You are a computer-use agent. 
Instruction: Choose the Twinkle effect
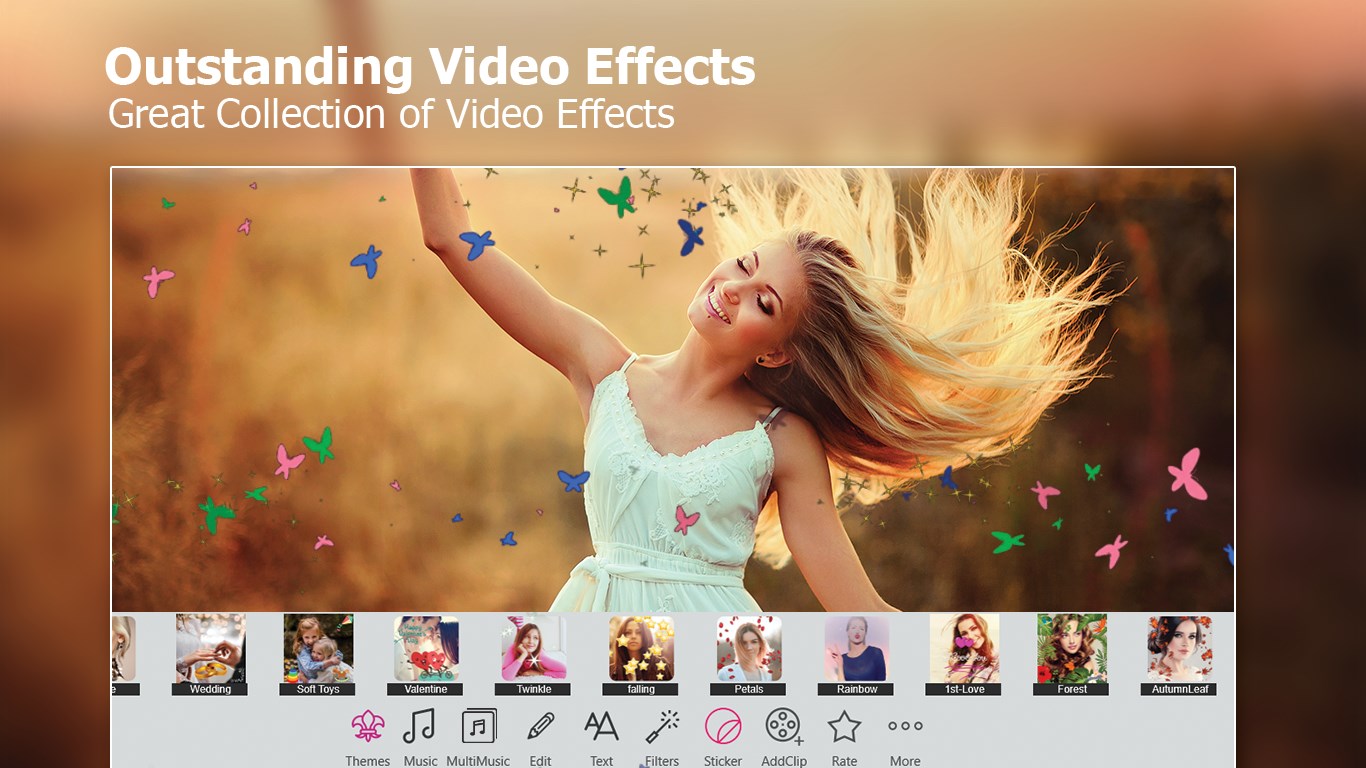coord(533,650)
